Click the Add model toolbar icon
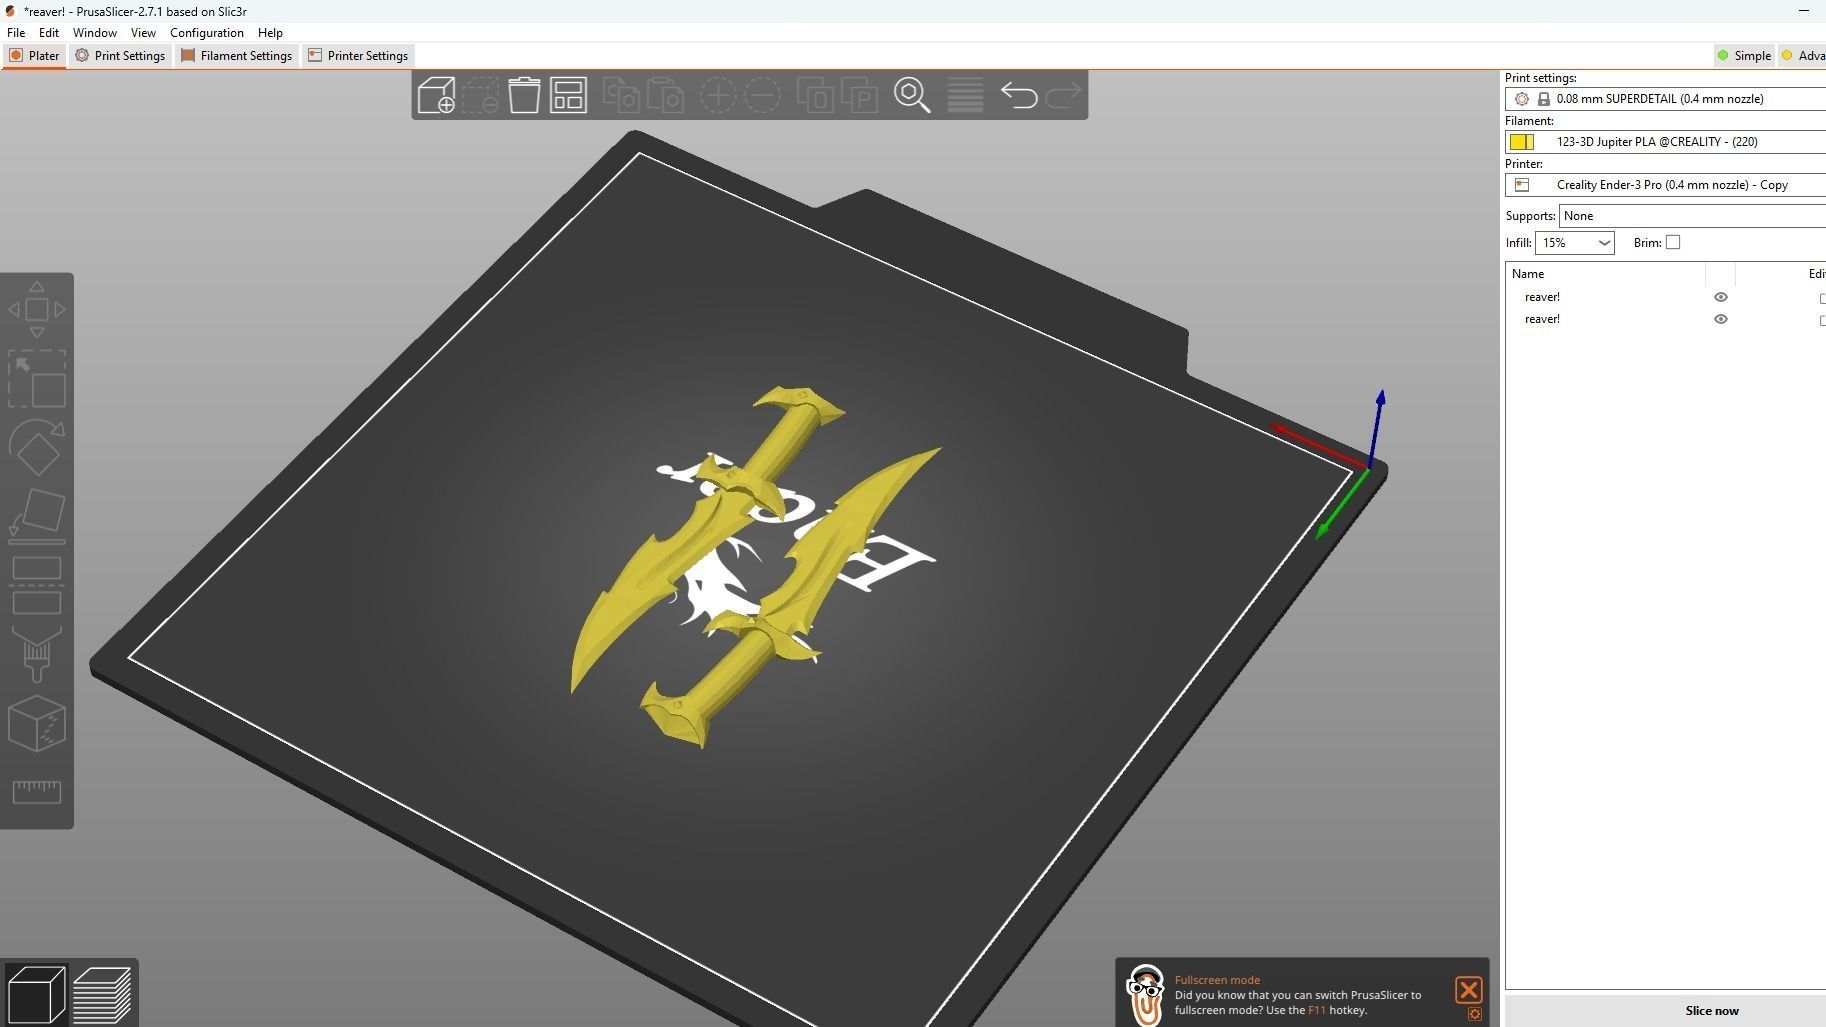Viewport: 1826px width, 1027px height. [x=436, y=95]
